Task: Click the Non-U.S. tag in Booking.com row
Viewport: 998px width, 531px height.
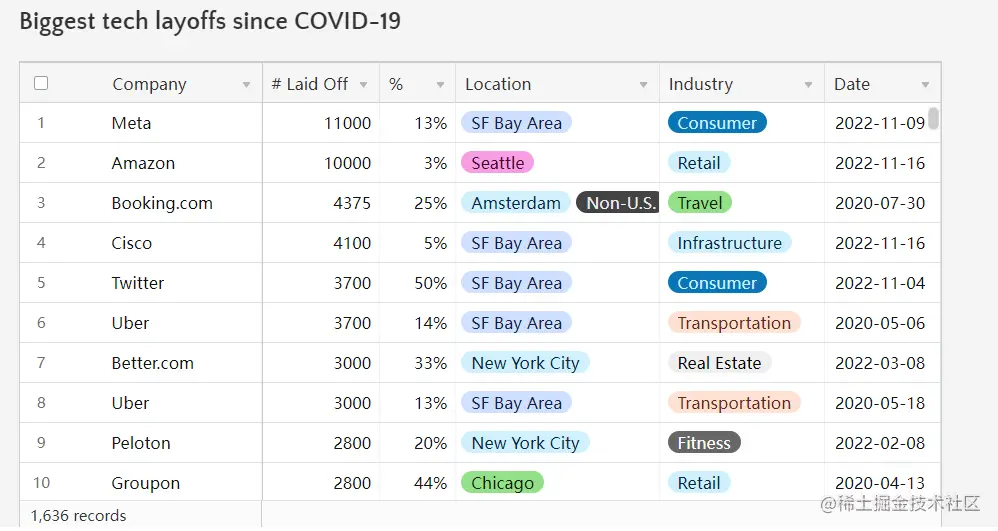Action: 617,203
